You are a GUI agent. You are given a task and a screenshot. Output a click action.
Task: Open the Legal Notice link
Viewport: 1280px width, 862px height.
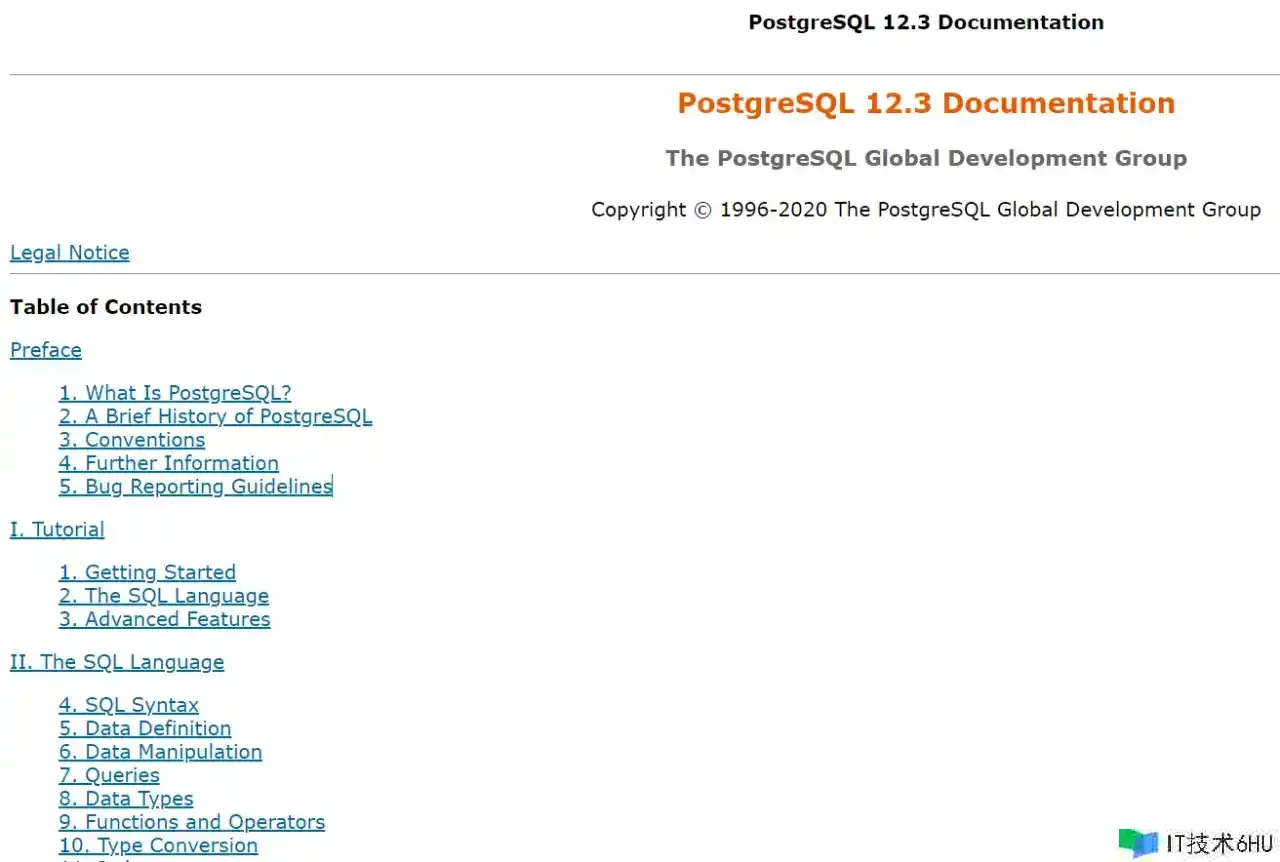click(69, 253)
